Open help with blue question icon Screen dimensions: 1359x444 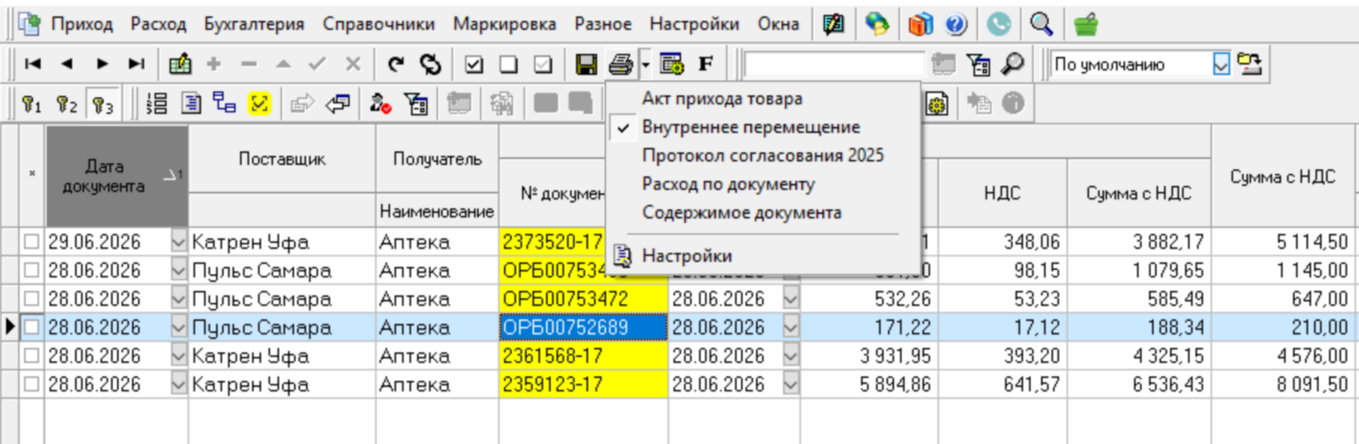click(x=955, y=23)
